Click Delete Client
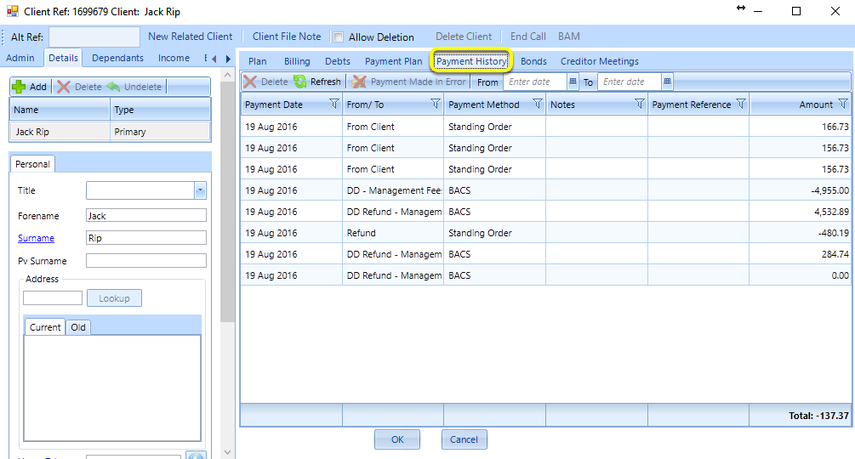This screenshot has height=459, width=855. (x=463, y=37)
